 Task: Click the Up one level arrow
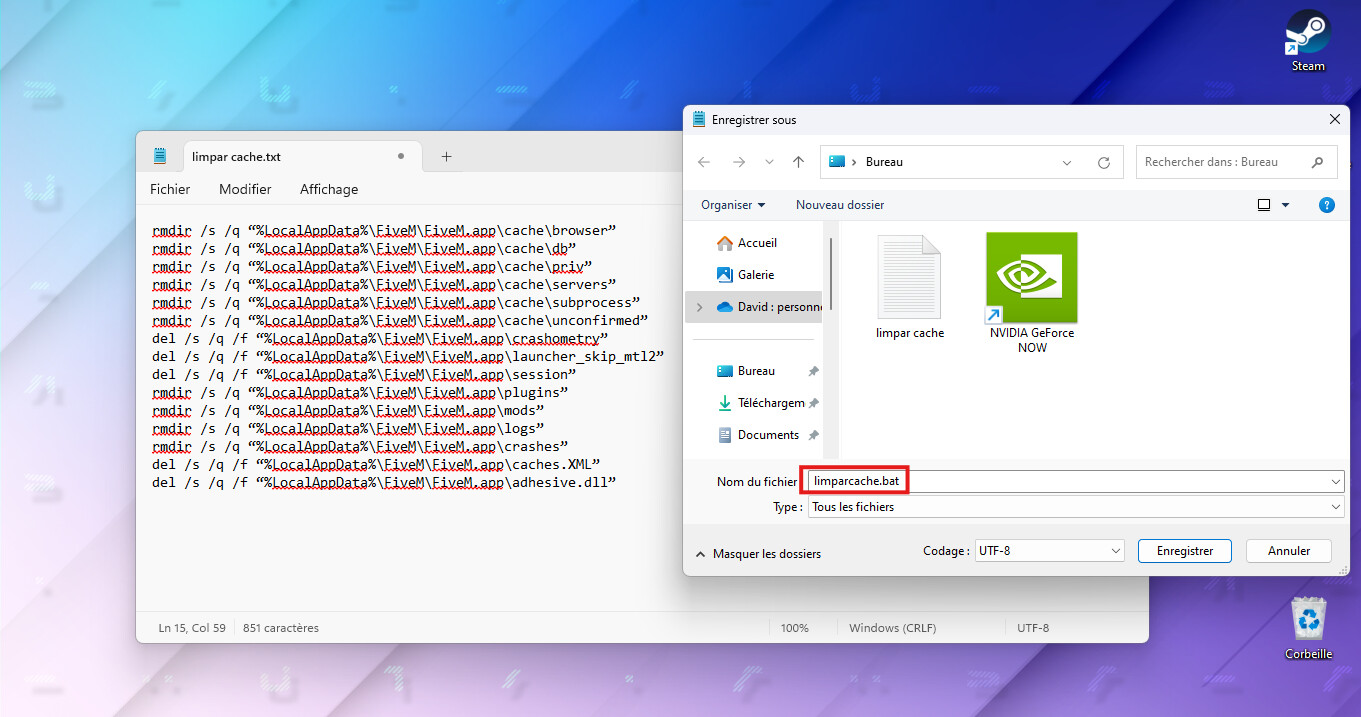(x=798, y=162)
